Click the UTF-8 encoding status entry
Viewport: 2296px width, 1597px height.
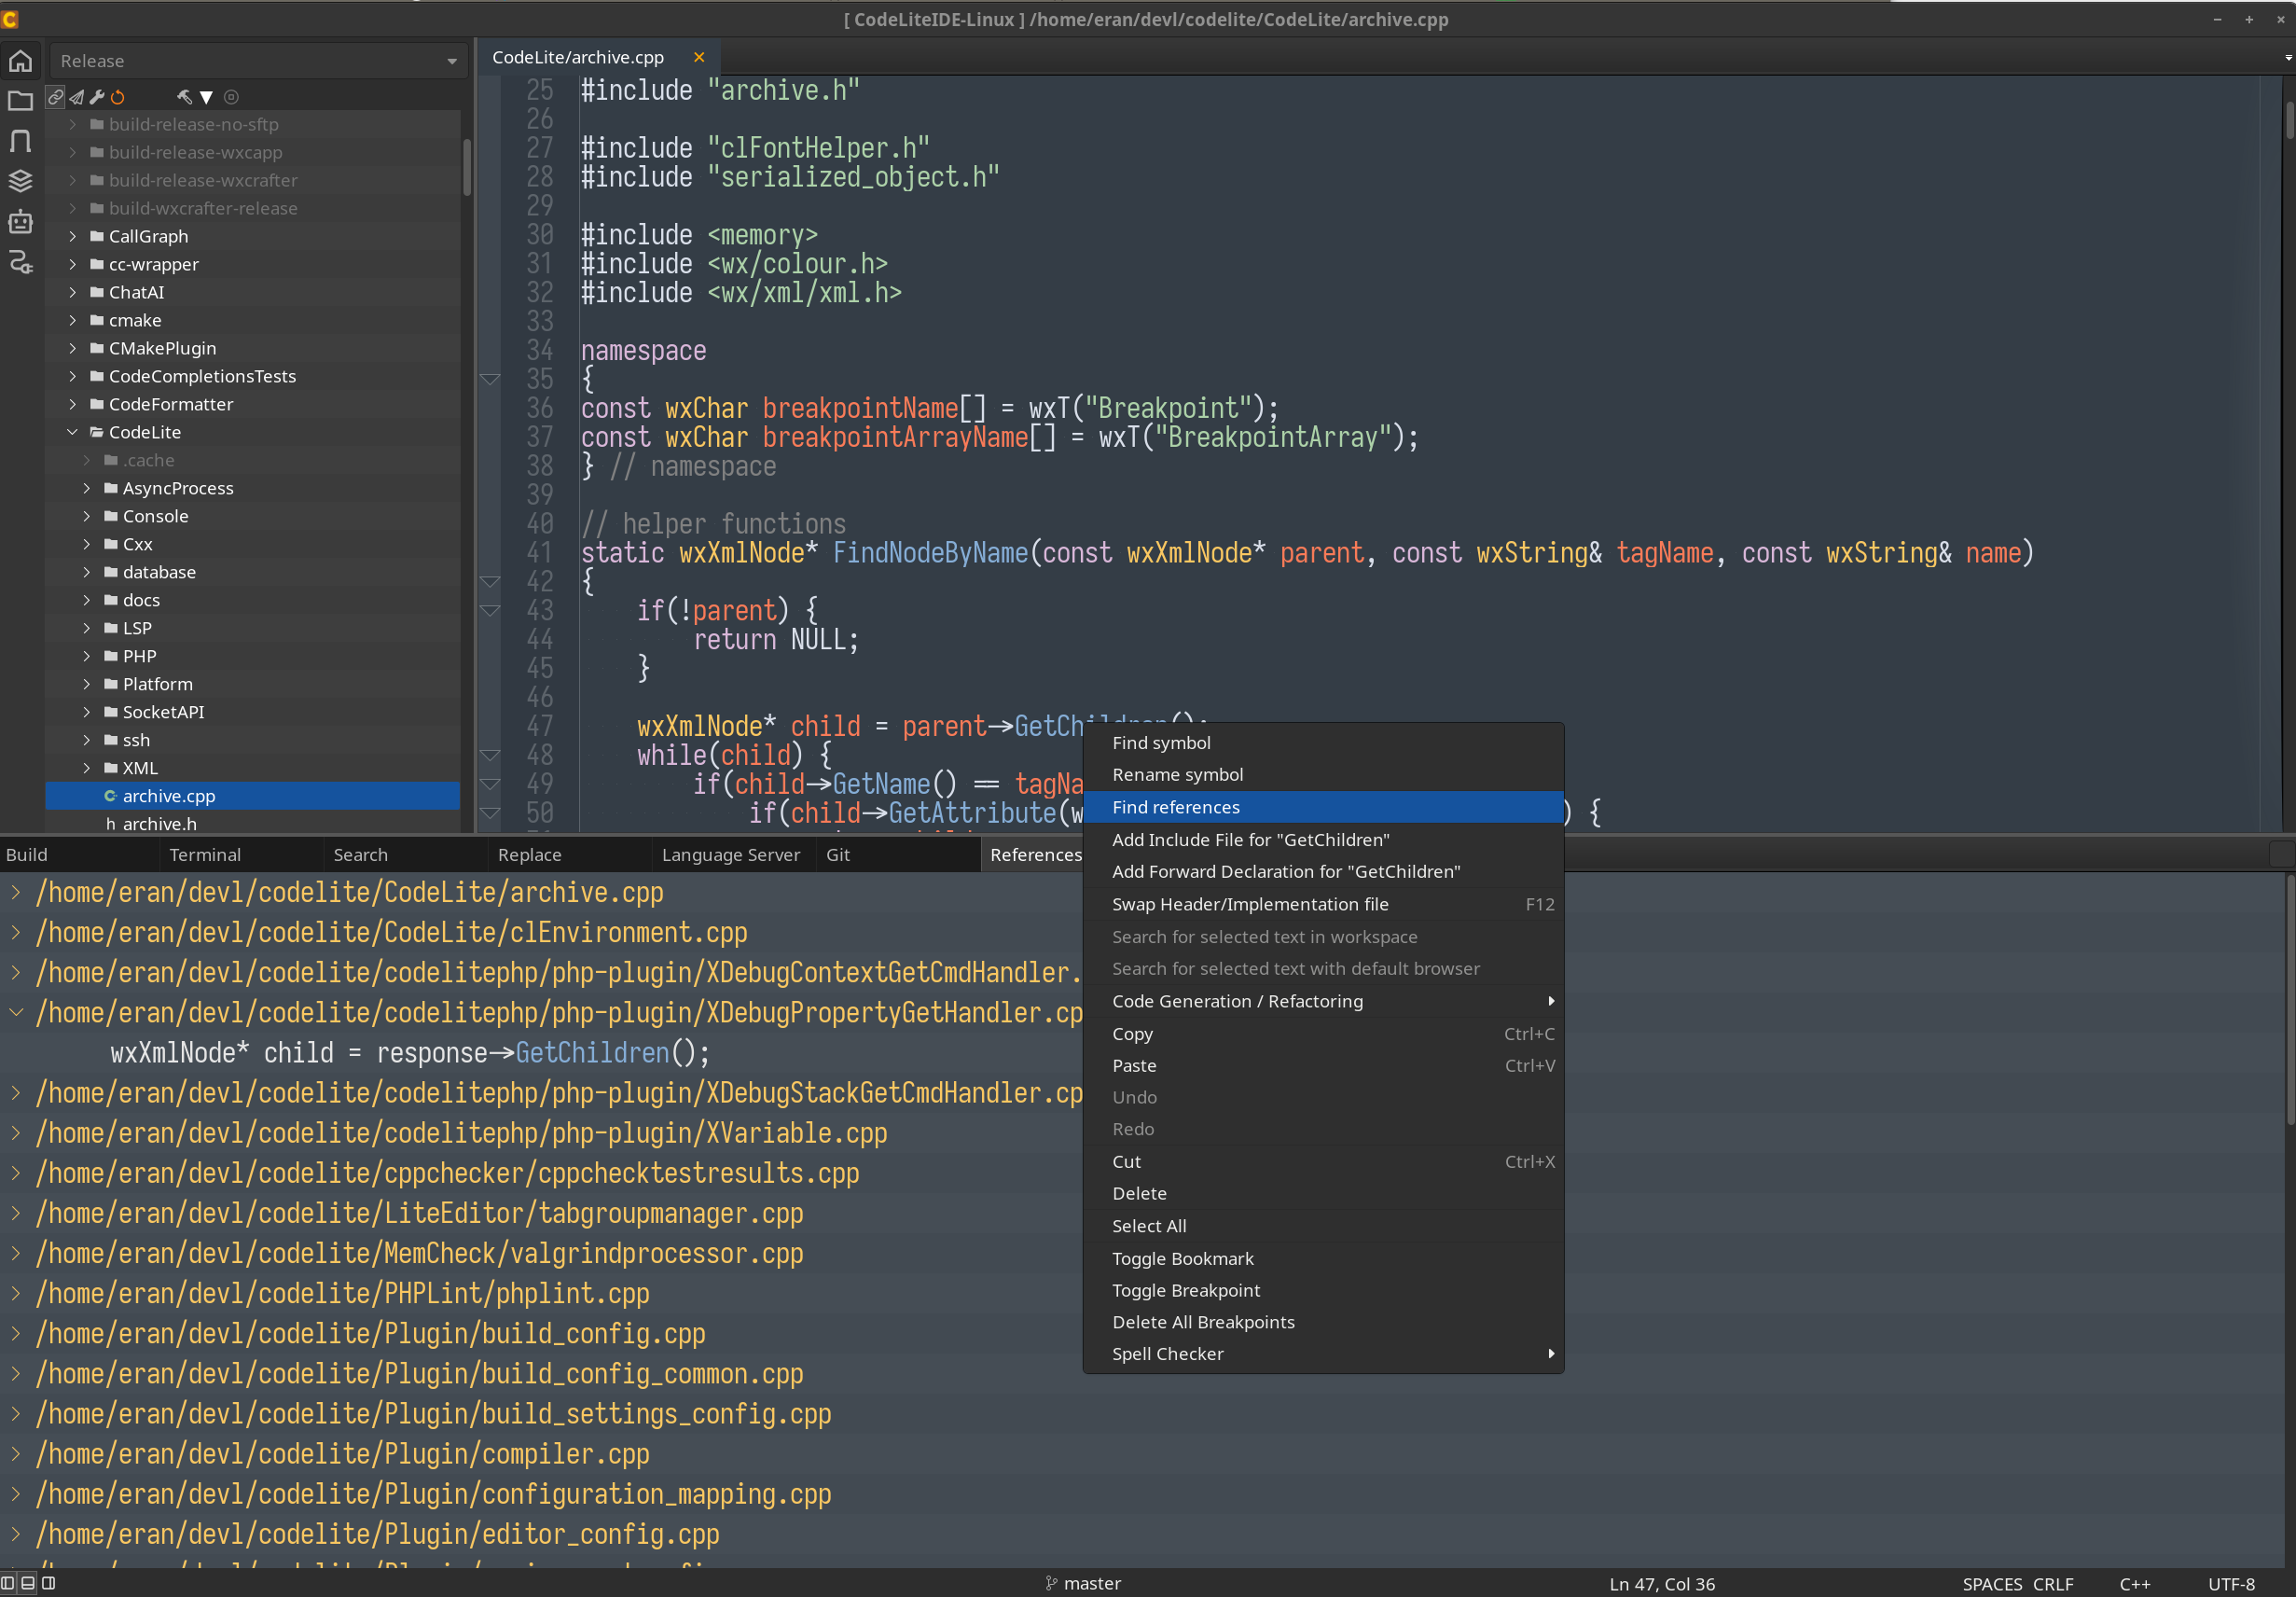2232,1584
